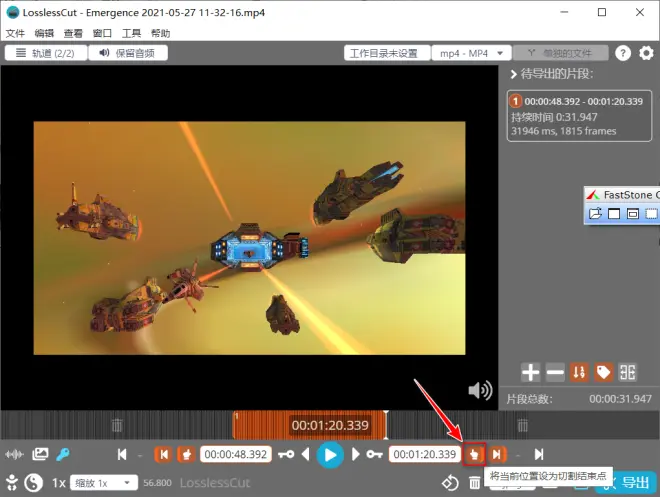The height and width of the screenshot is (497, 660).
Task: Toggle video thumbnails on the timeline
Action: pos(40,454)
